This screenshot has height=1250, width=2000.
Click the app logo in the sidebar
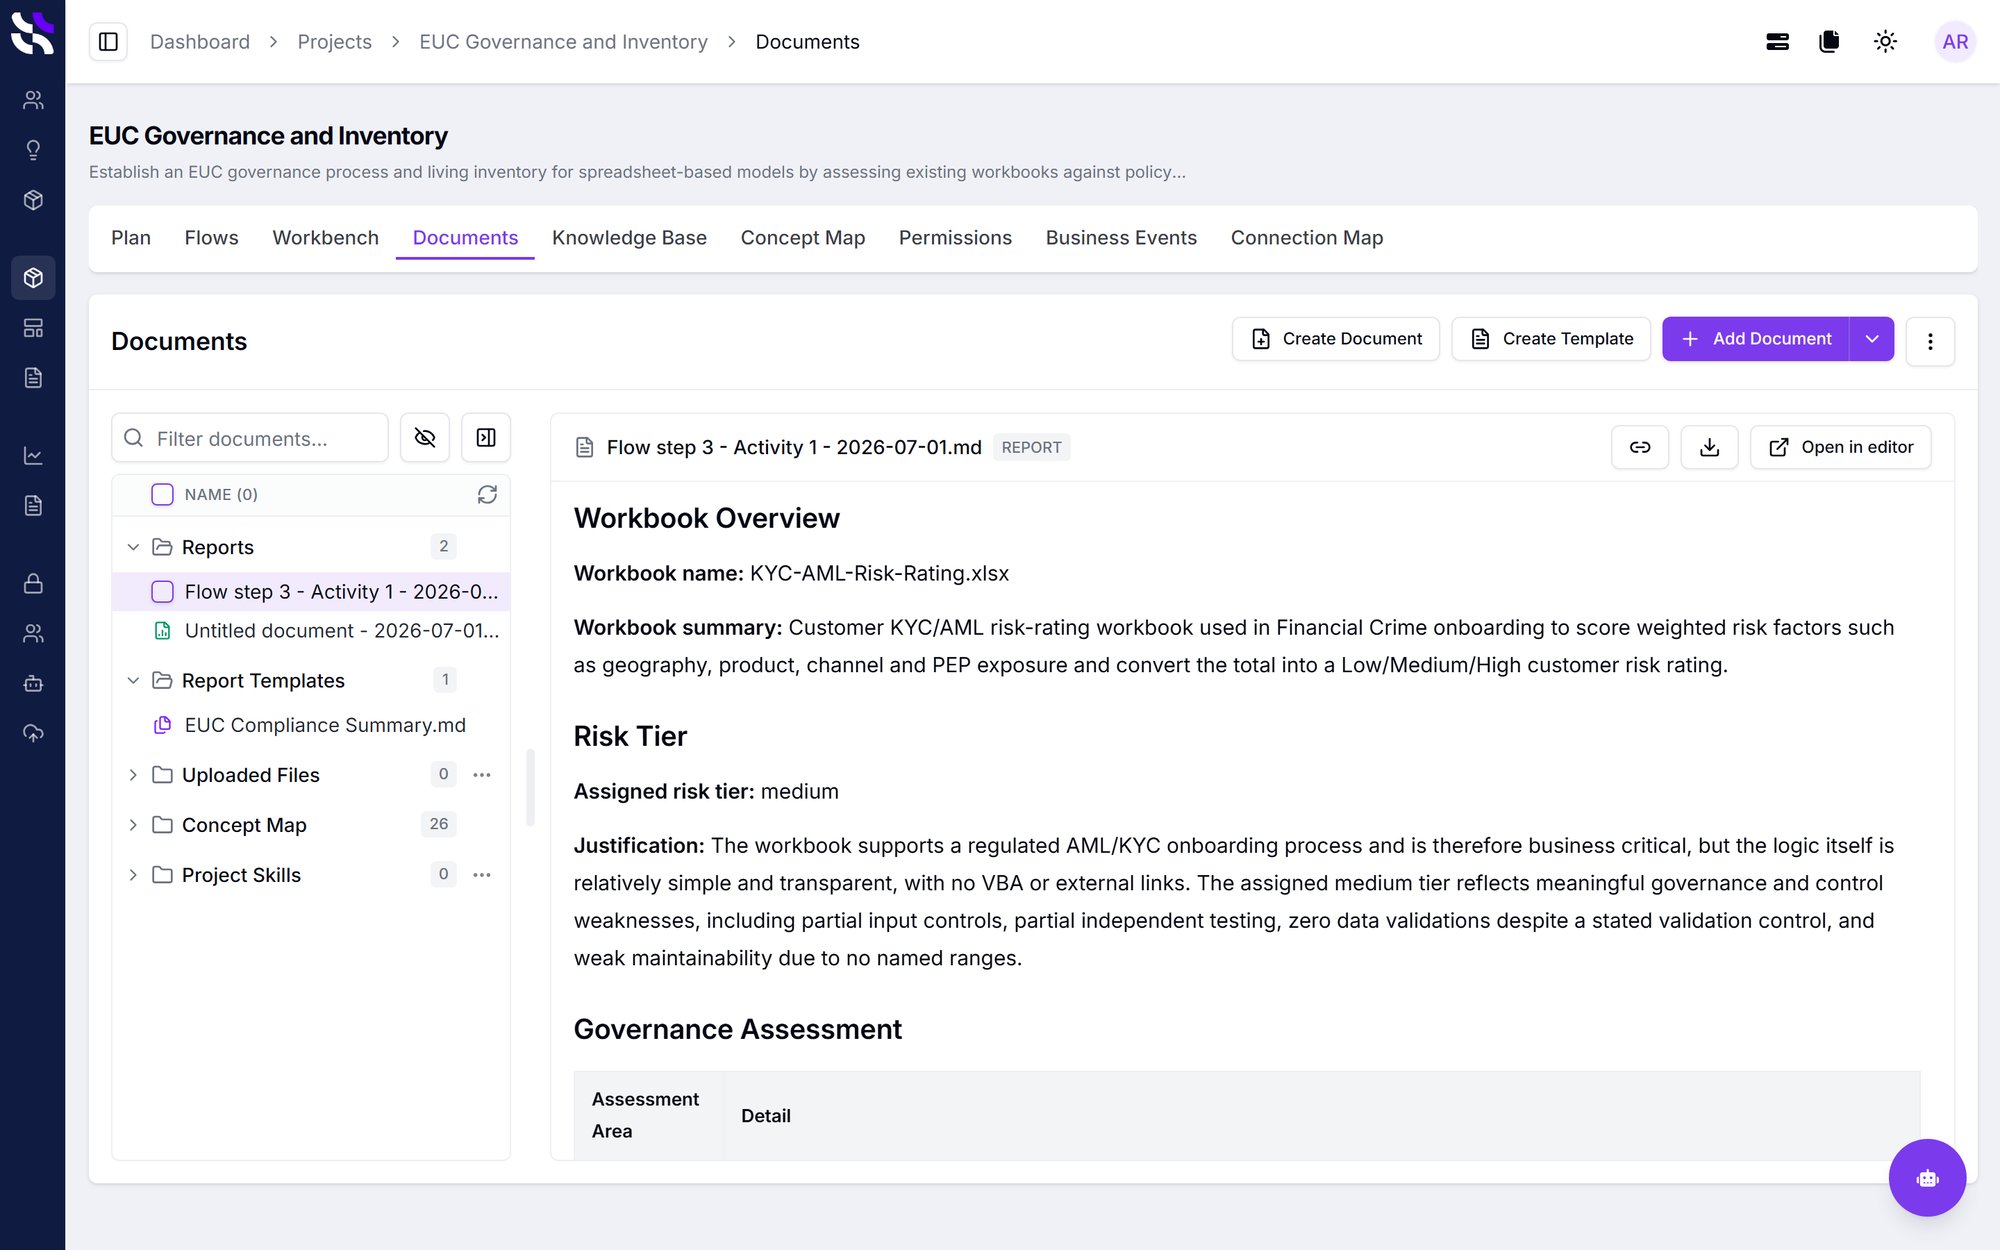coord(32,33)
